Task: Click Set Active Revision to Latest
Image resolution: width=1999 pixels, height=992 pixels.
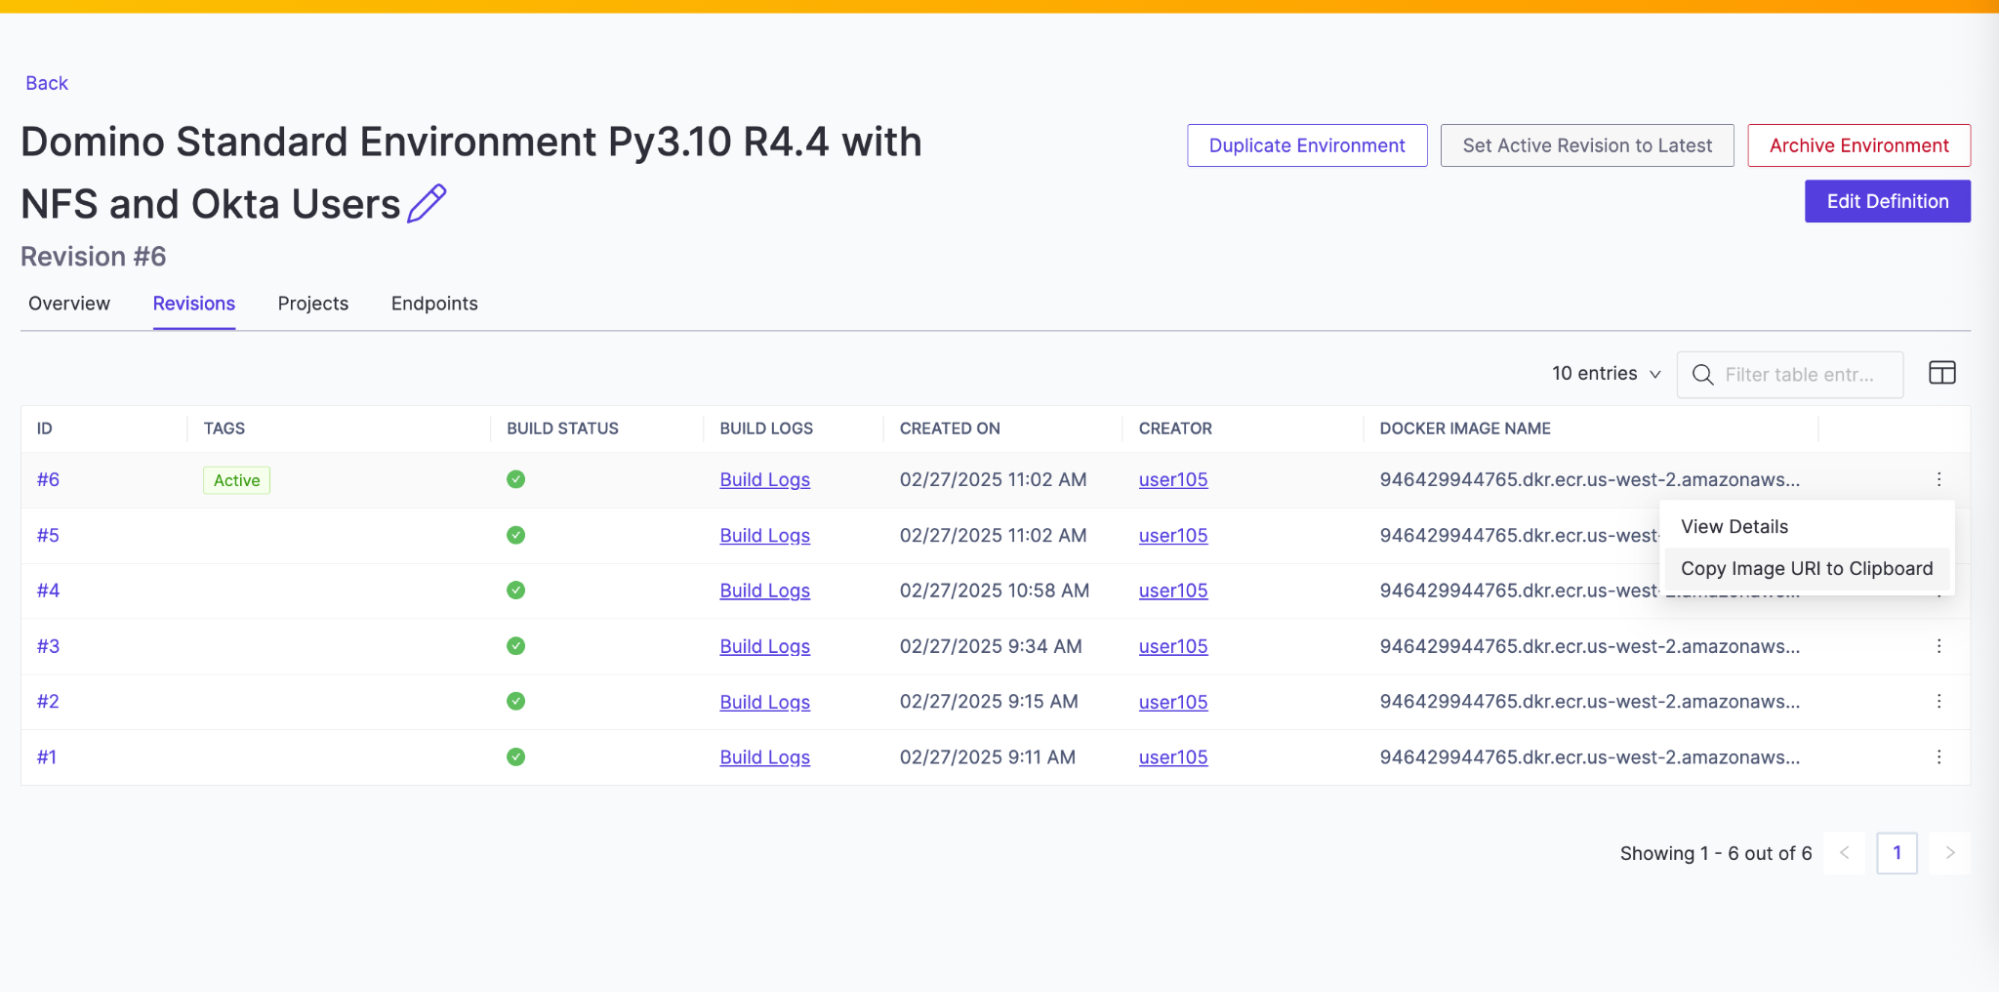Action: pyautogui.click(x=1587, y=145)
